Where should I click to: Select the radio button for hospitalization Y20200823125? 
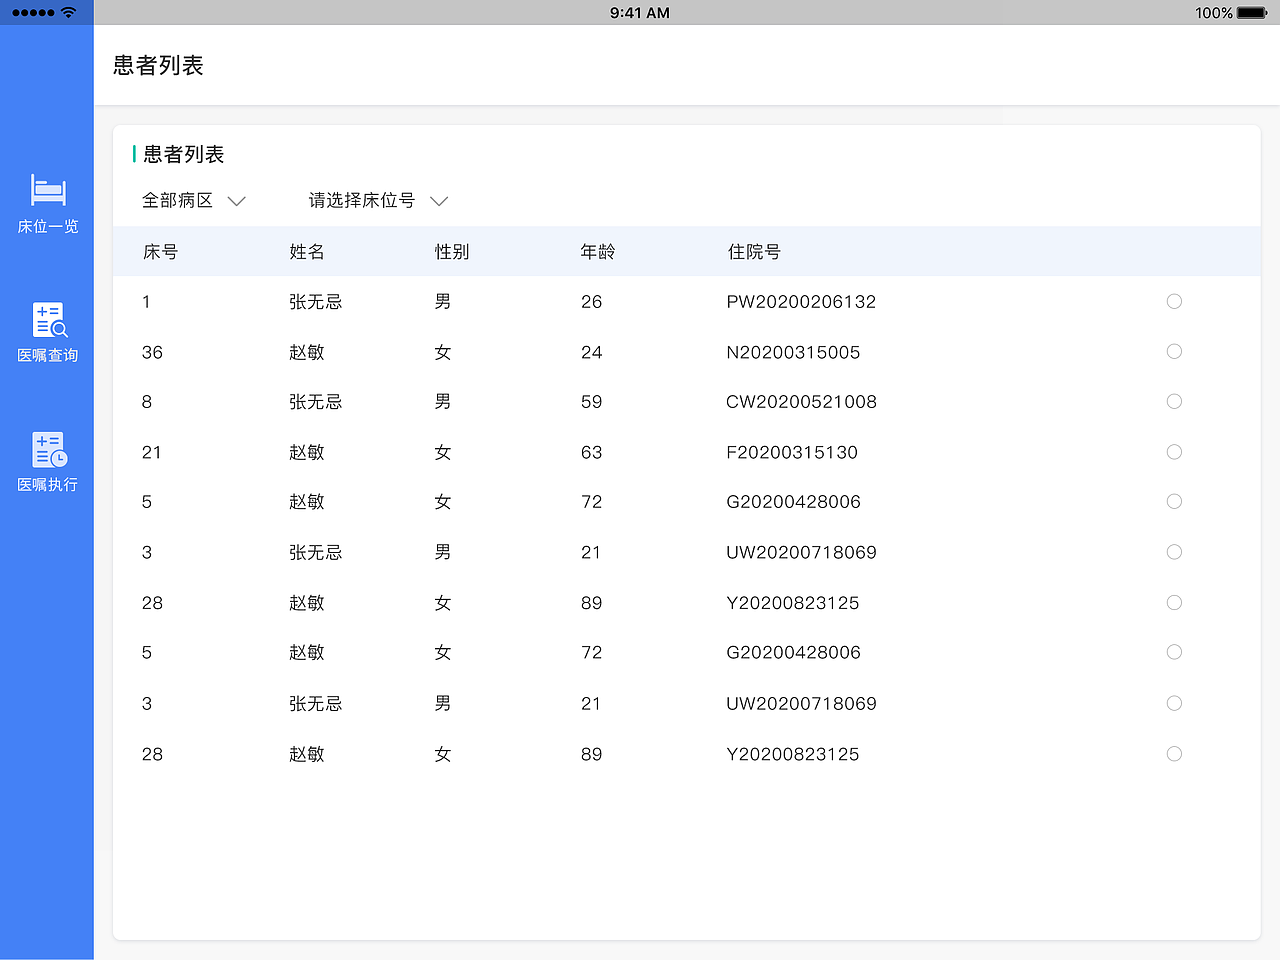(x=1174, y=602)
